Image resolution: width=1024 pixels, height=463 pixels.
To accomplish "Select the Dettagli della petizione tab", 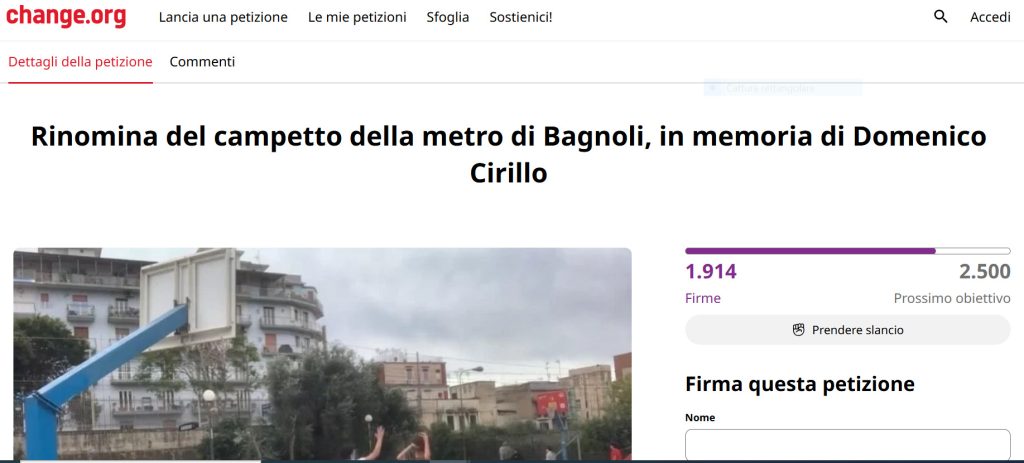I will [x=80, y=62].
